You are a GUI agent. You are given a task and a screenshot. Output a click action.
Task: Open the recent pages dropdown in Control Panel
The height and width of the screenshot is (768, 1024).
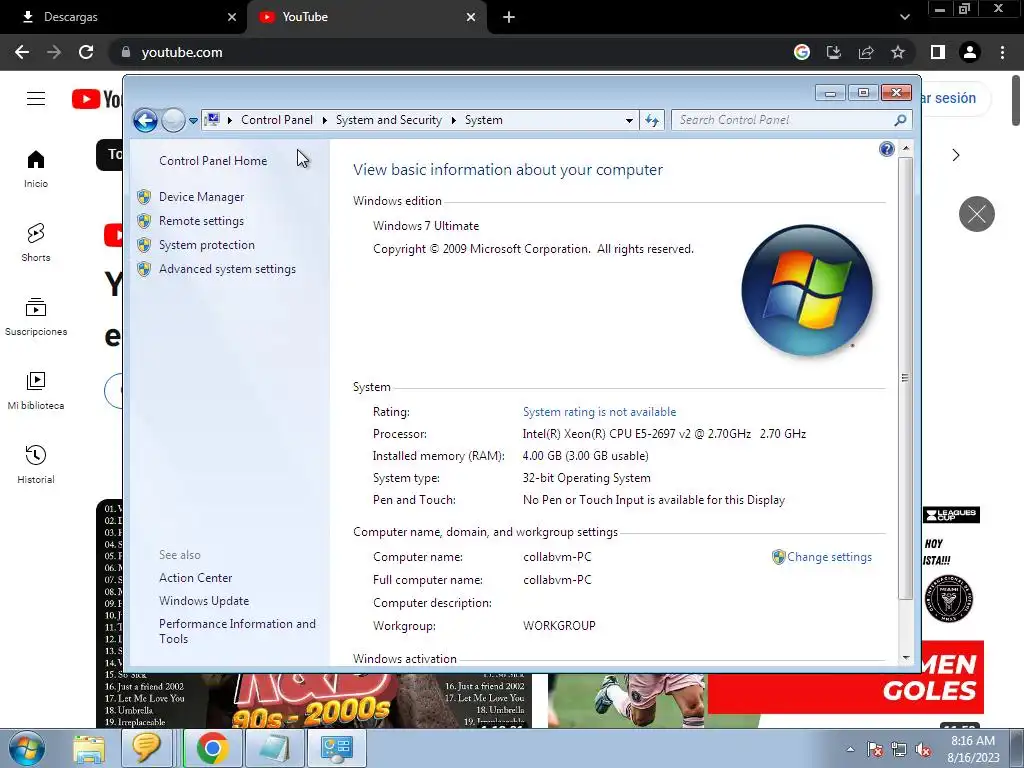click(193, 120)
